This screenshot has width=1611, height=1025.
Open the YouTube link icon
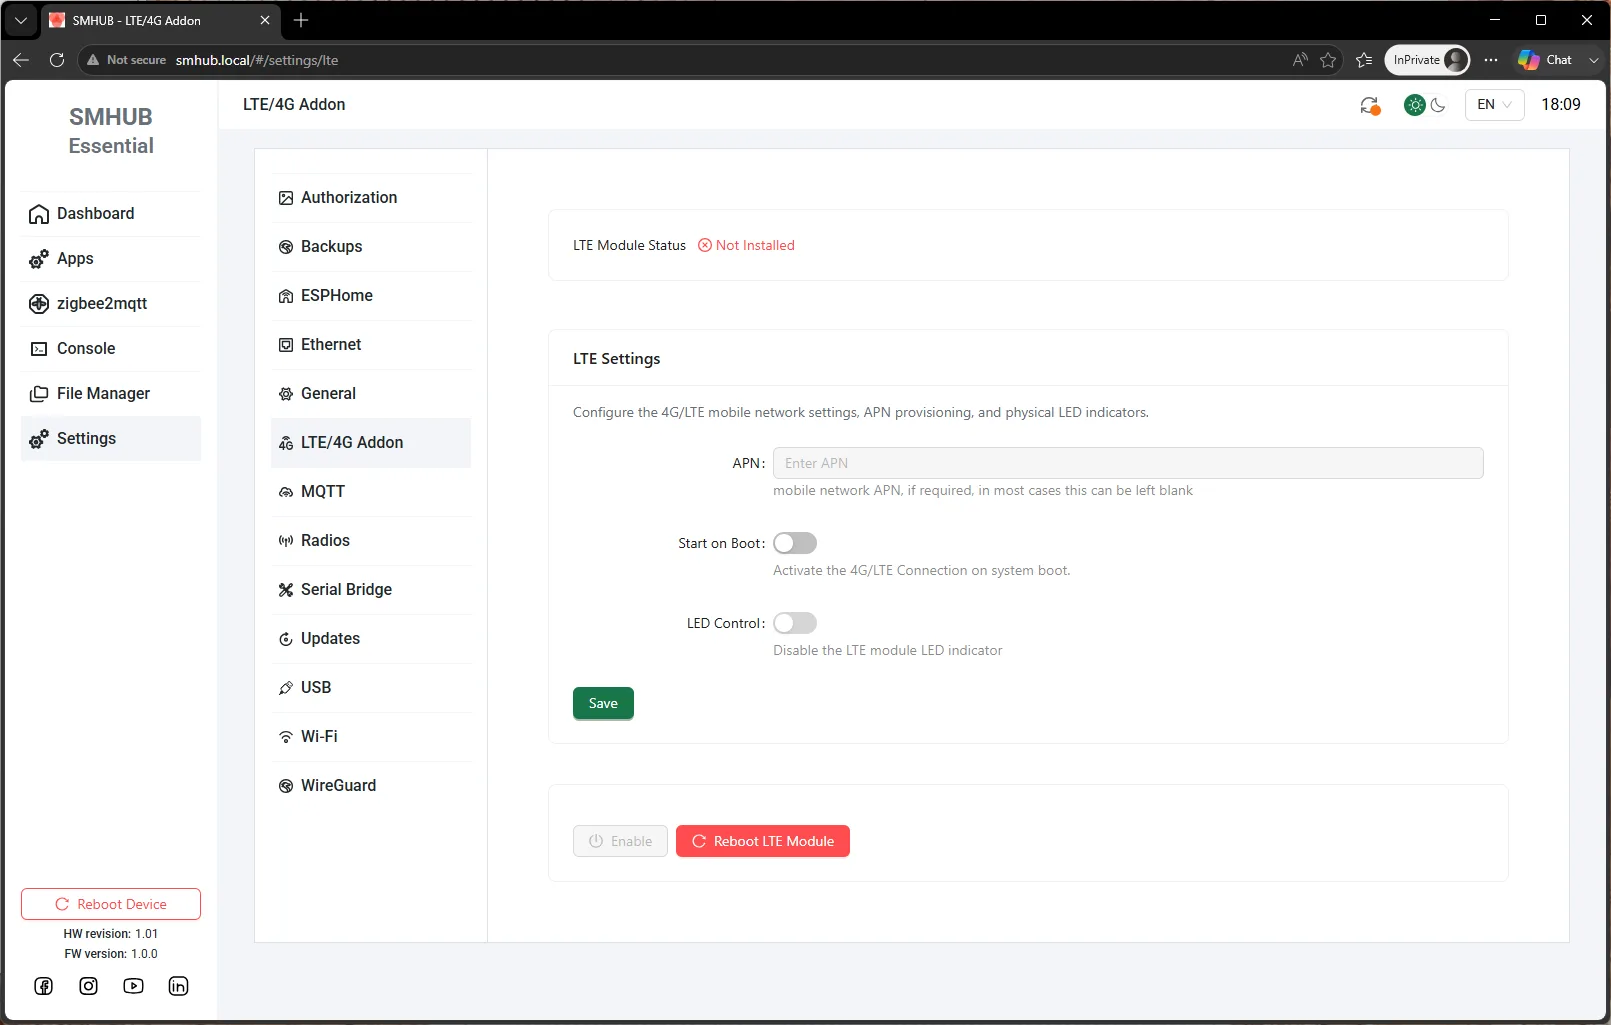pyautogui.click(x=133, y=986)
